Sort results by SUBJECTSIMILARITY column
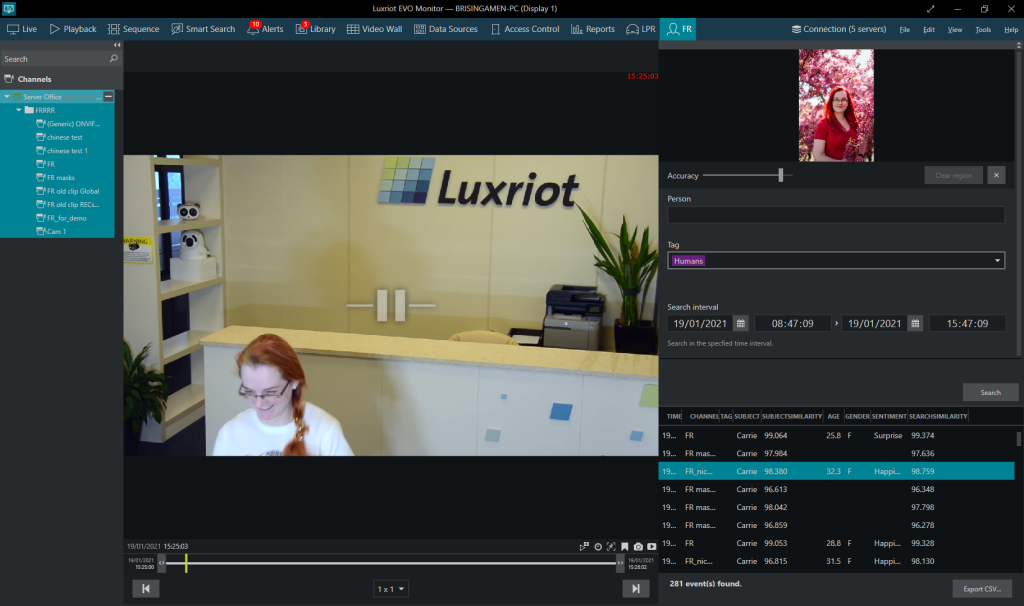1024x606 pixels. [x=792, y=416]
